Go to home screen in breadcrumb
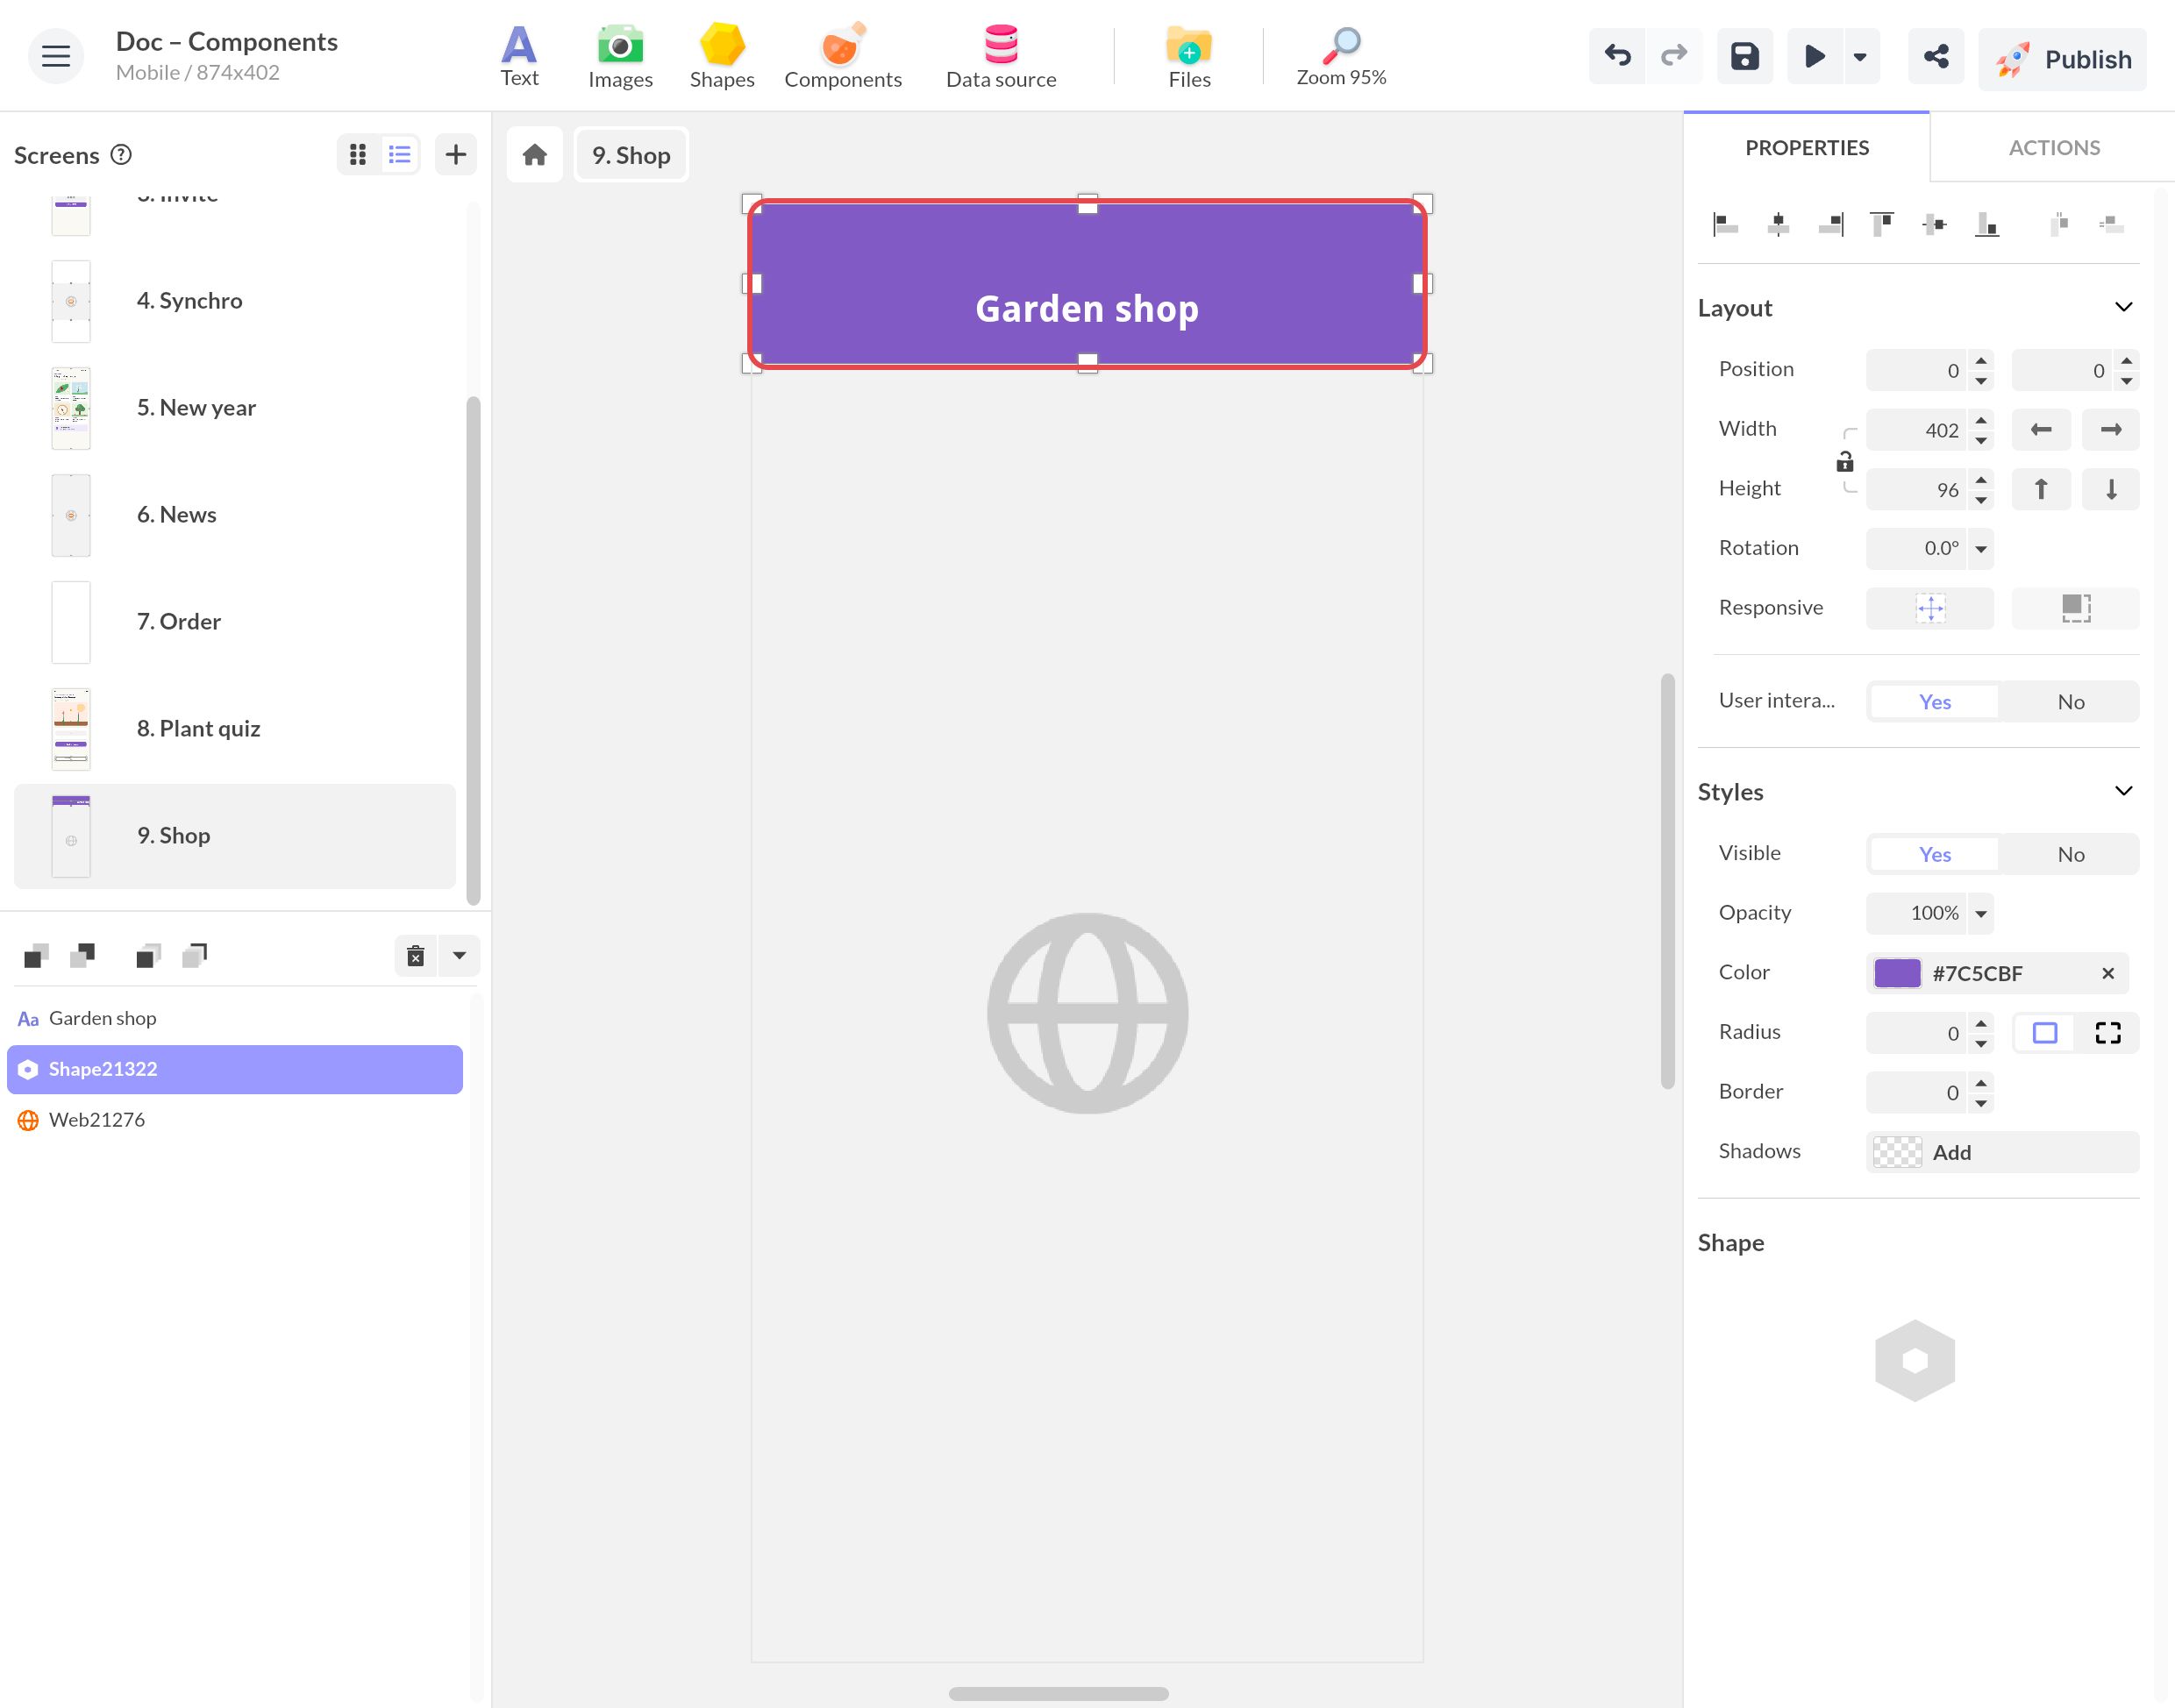Image resolution: width=2175 pixels, height=1708 pixels. point(535,155)
